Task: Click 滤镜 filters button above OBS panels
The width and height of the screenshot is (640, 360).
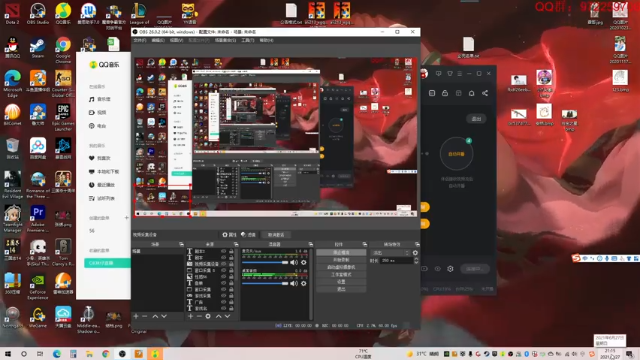Action: 248,235
